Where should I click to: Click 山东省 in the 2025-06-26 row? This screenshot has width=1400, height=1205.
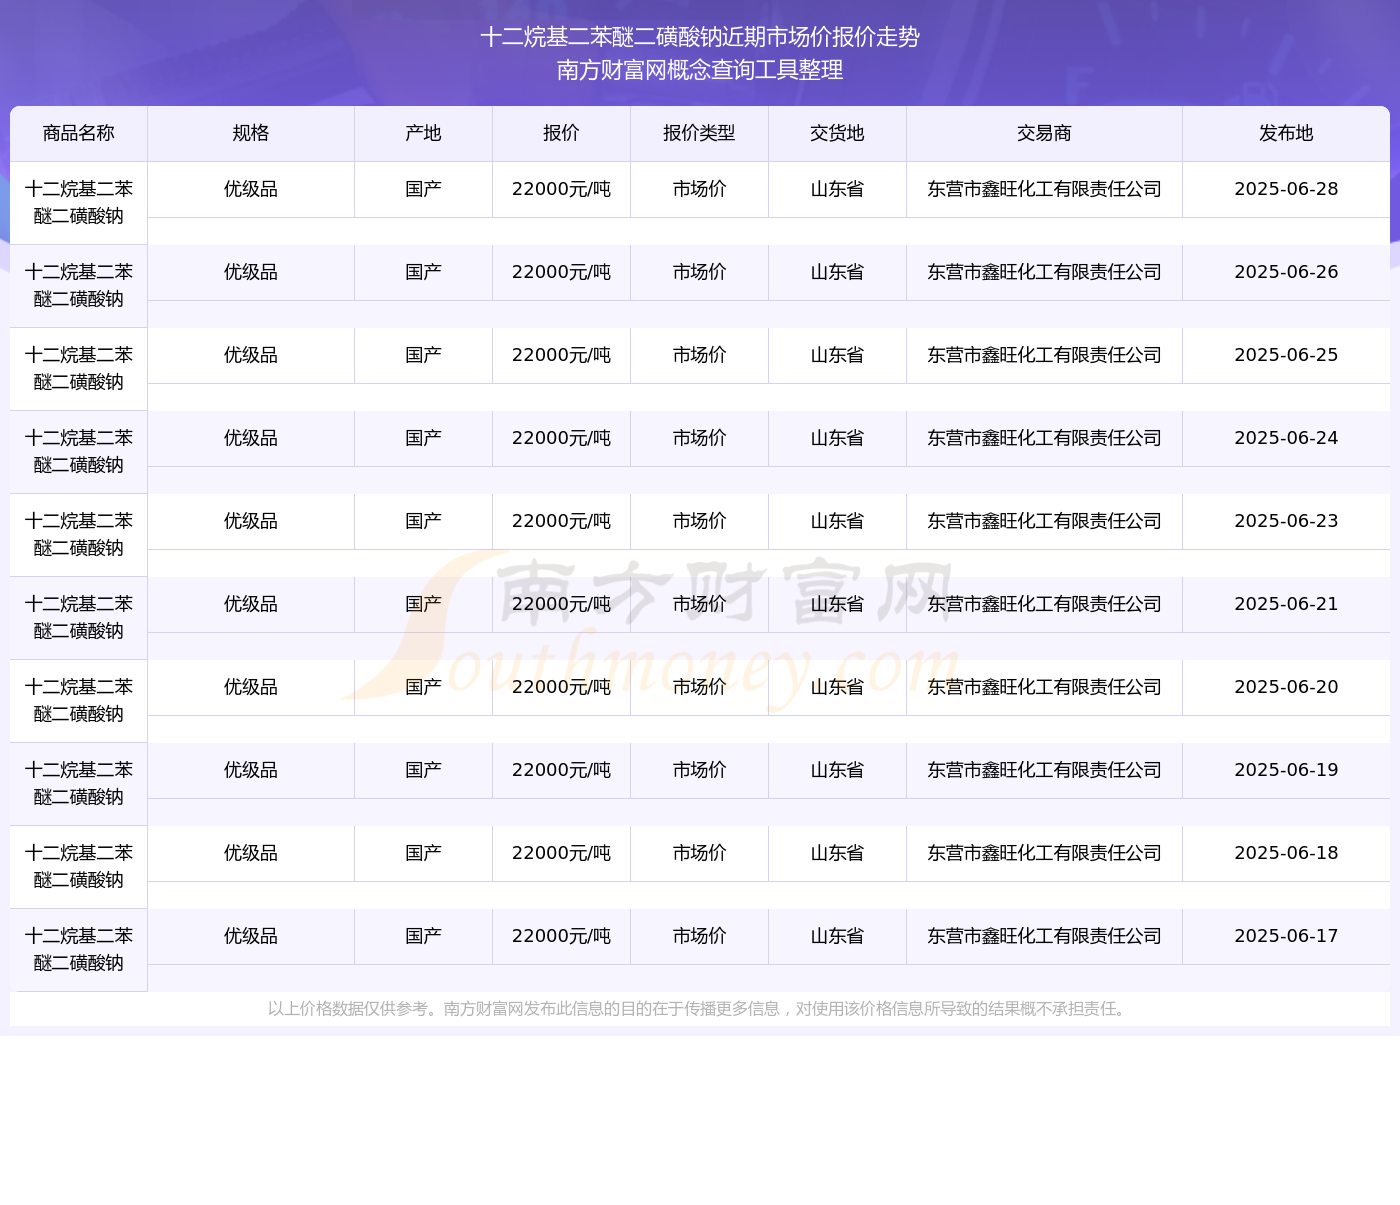[837, 272]
